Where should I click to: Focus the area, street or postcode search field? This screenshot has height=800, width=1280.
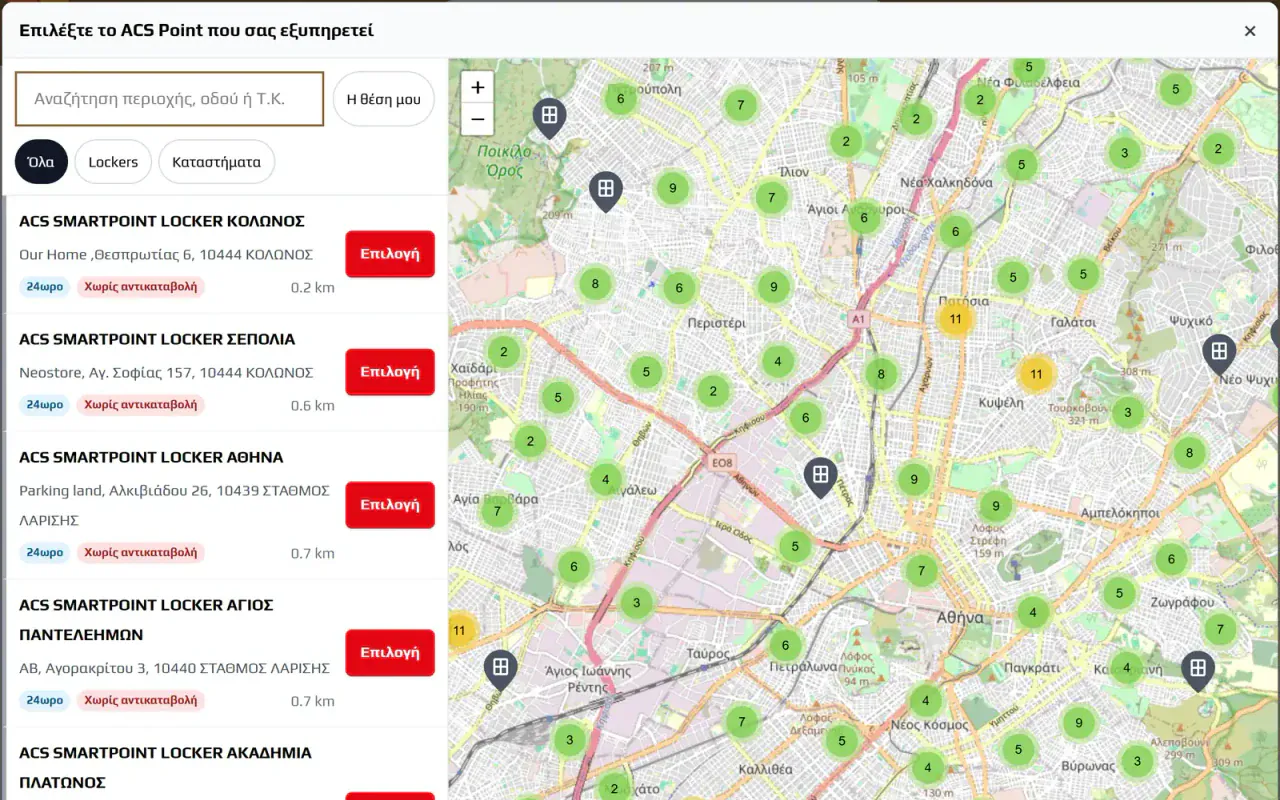[x=169, y=99]
